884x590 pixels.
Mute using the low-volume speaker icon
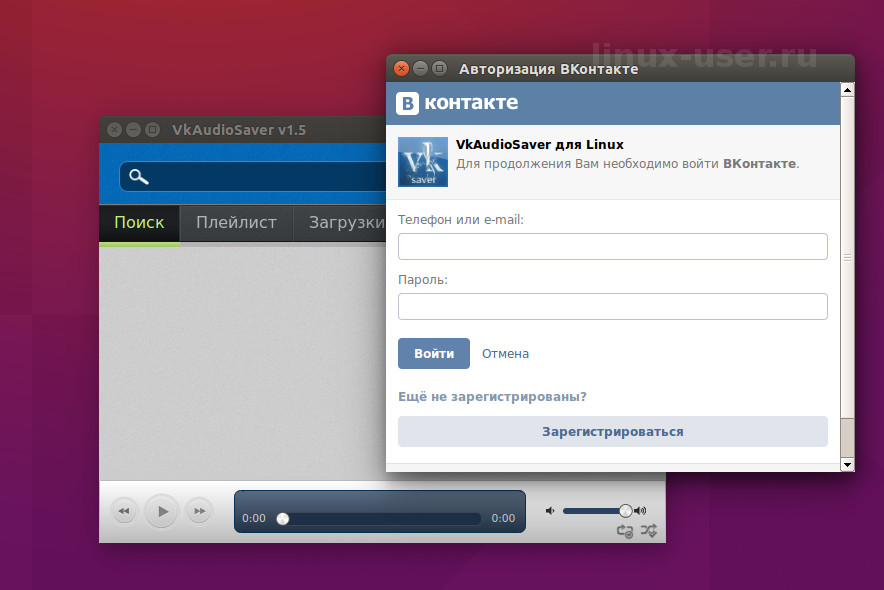pyautogui.click(x=550, y=511)
